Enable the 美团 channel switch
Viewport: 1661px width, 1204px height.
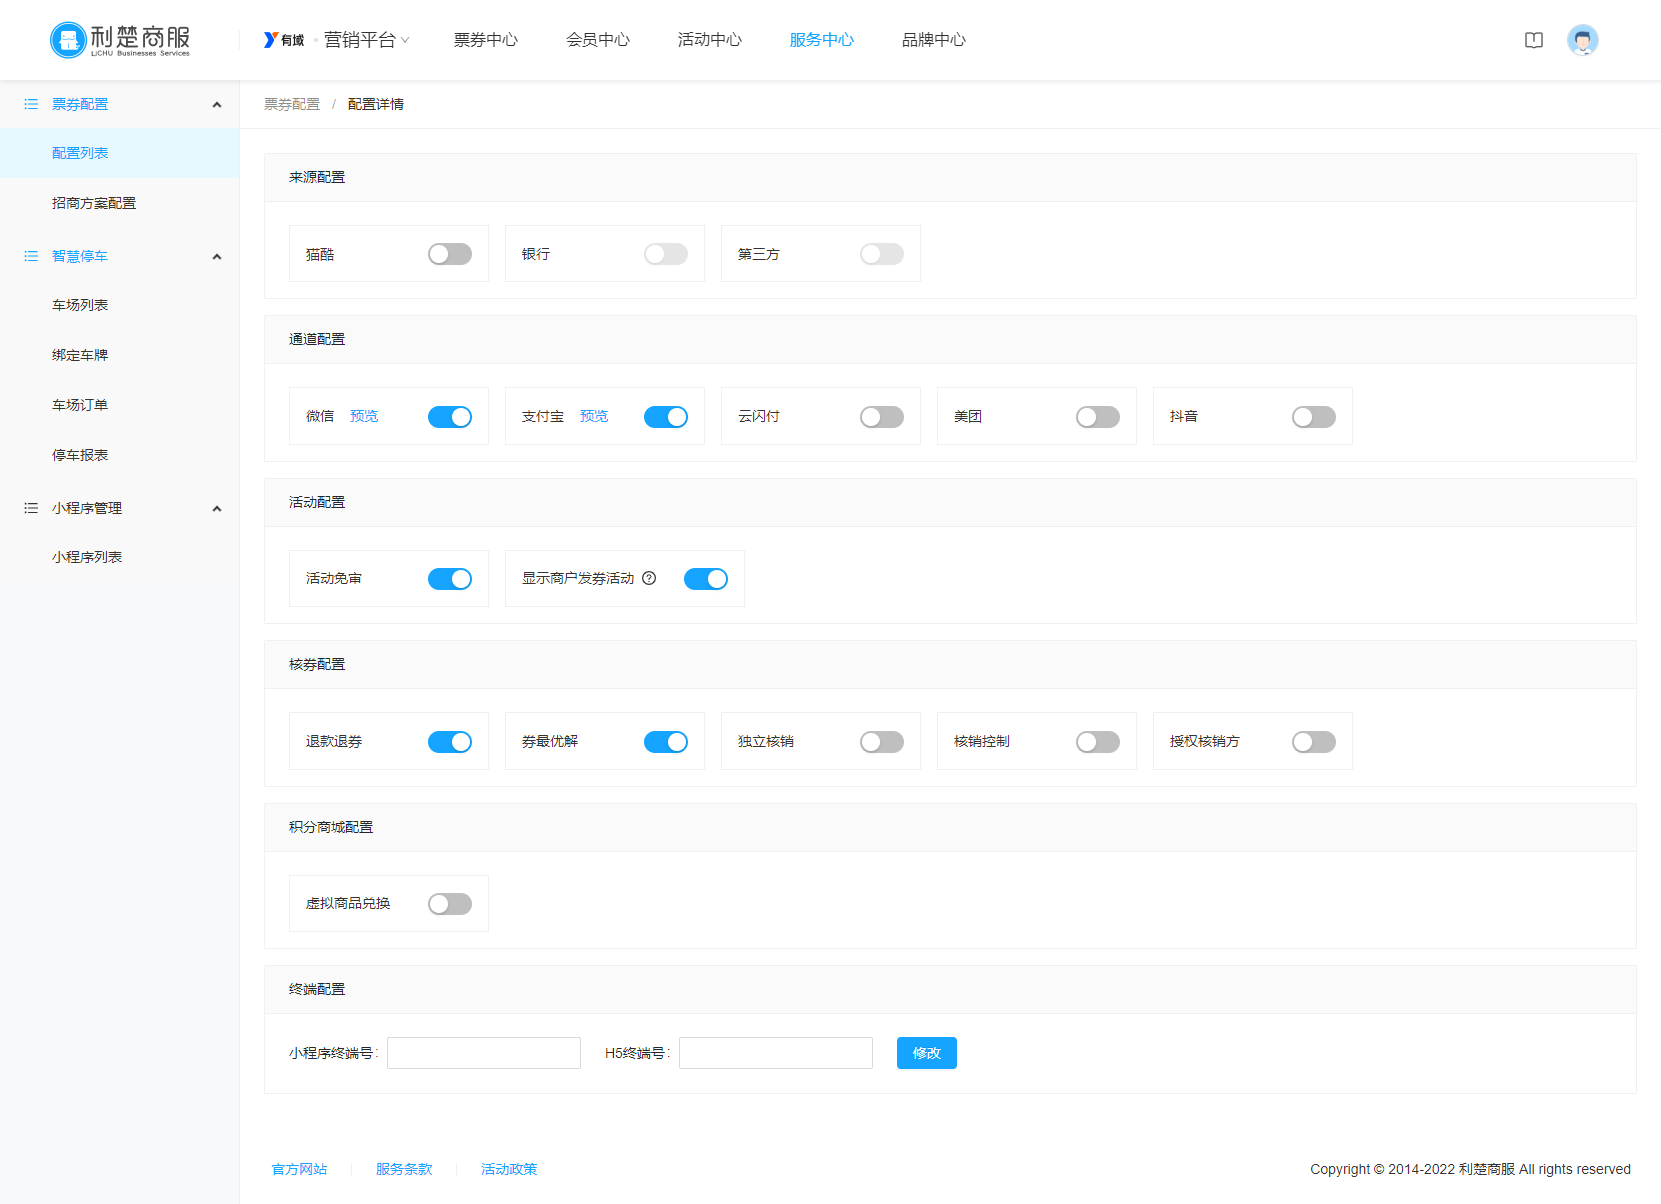[x=1098, y=417]
